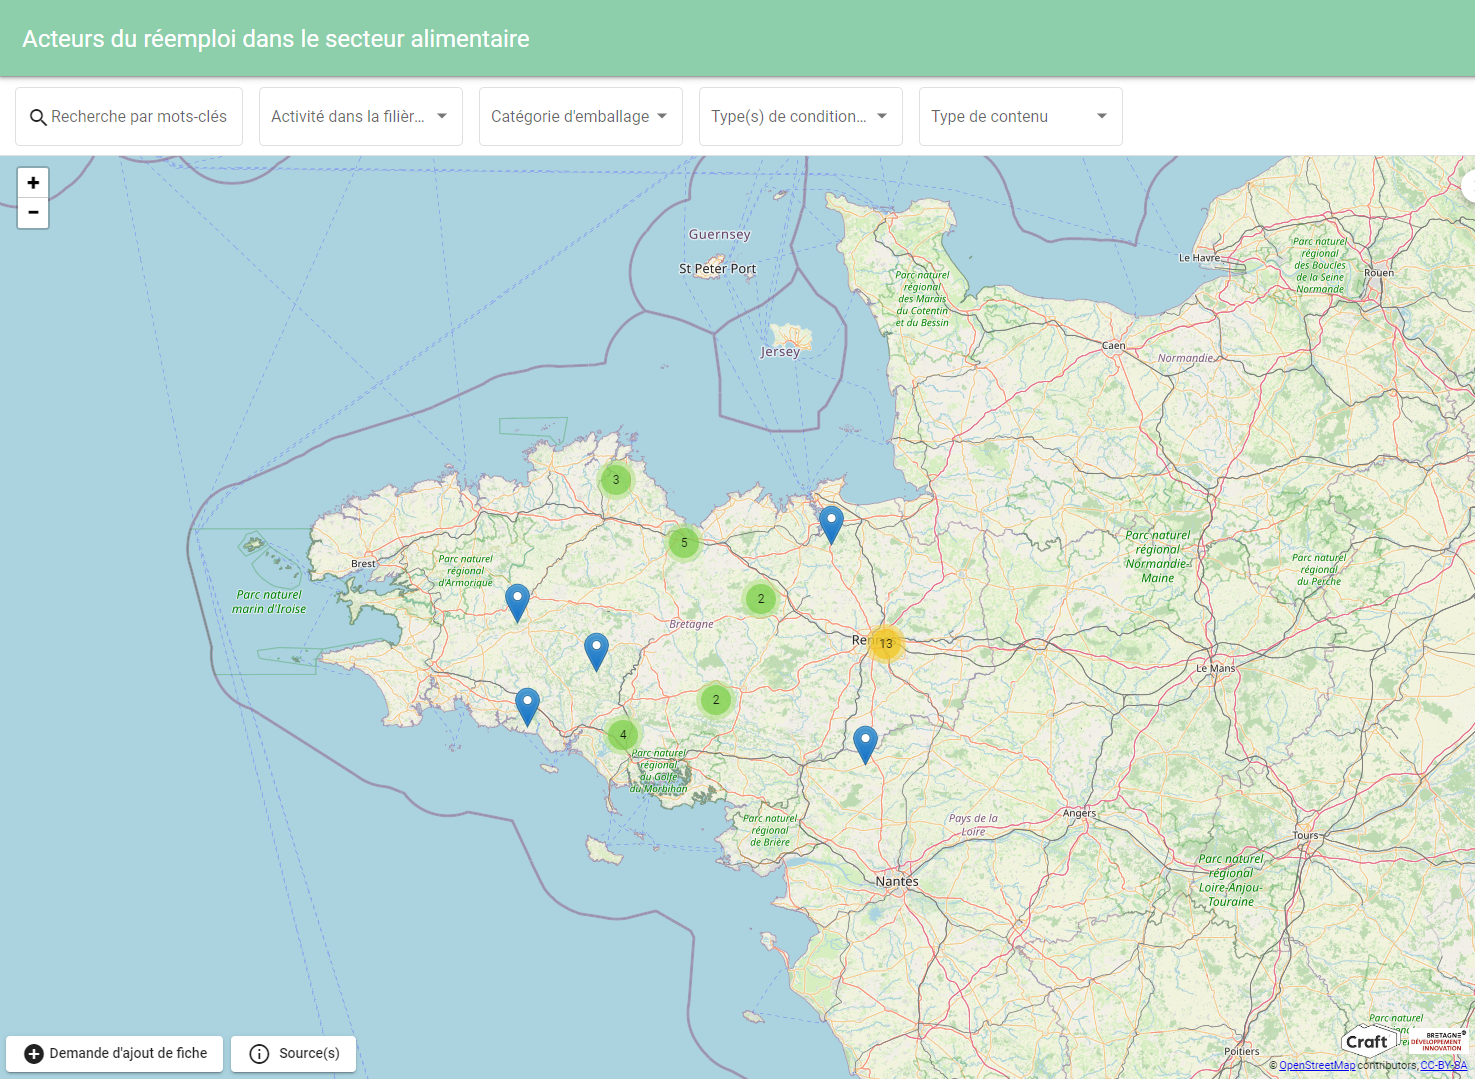Select the blue pin east of Brest
Image resolution: width=1475 pixels, height=1079 pixels.
(x=517, y=601)
